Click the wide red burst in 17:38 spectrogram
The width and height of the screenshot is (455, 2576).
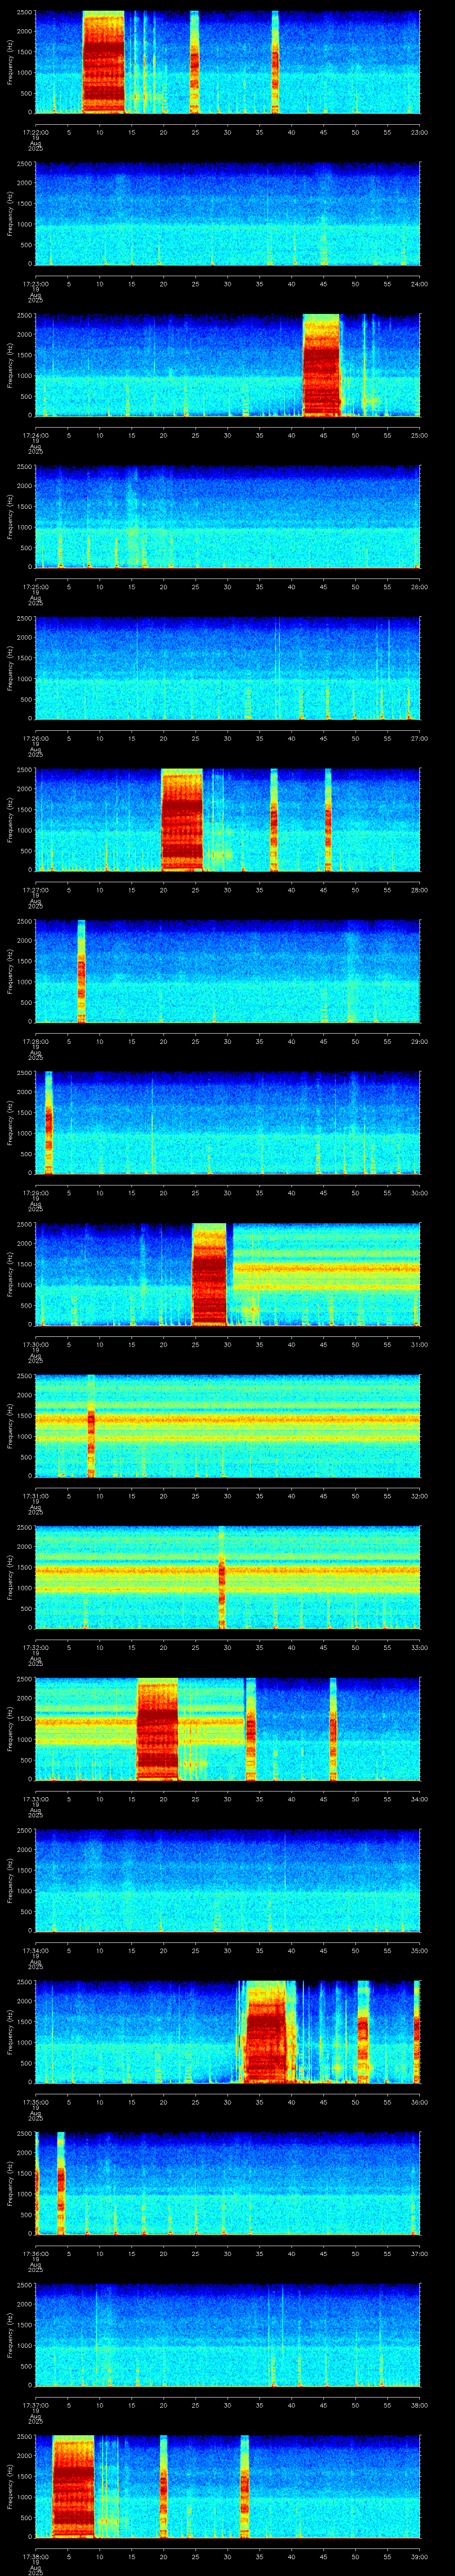click(x=73, y=2487)
